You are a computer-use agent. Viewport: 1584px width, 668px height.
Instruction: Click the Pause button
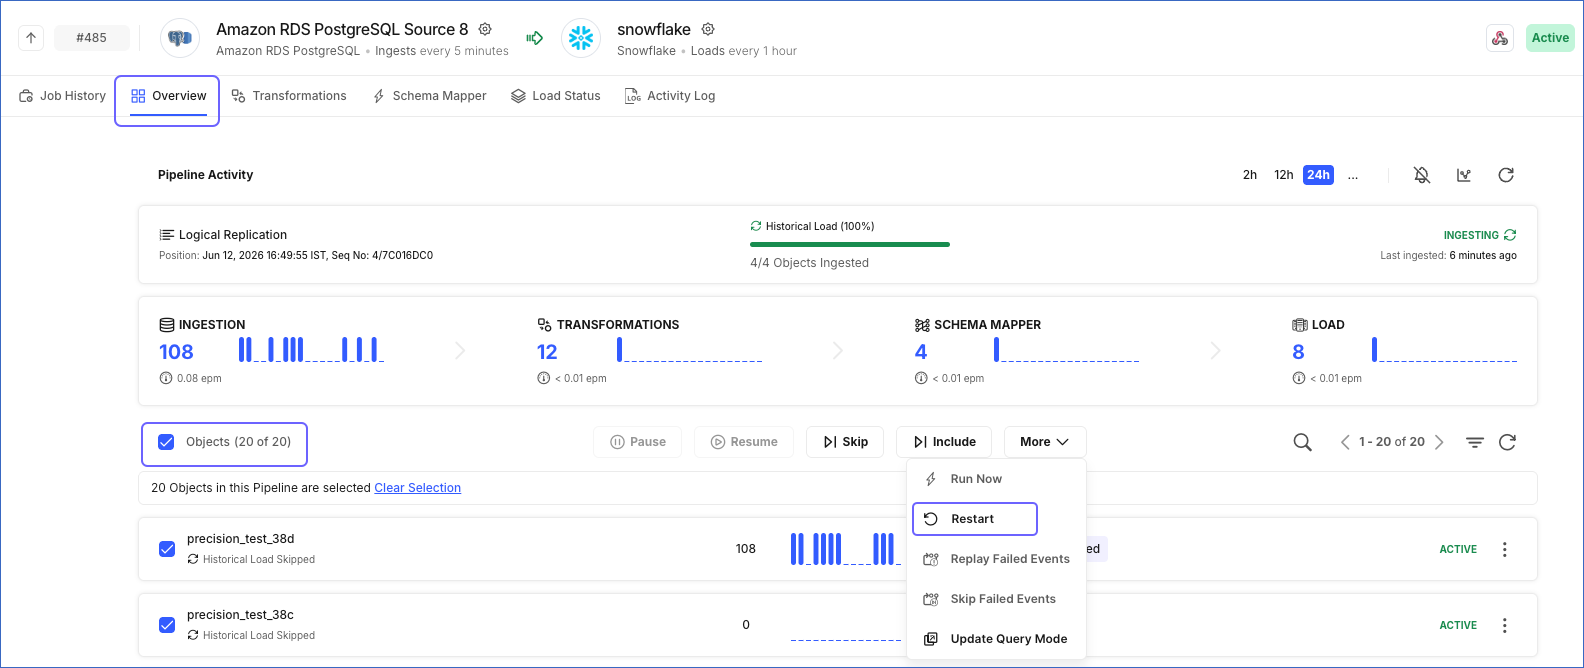(638, 442)
